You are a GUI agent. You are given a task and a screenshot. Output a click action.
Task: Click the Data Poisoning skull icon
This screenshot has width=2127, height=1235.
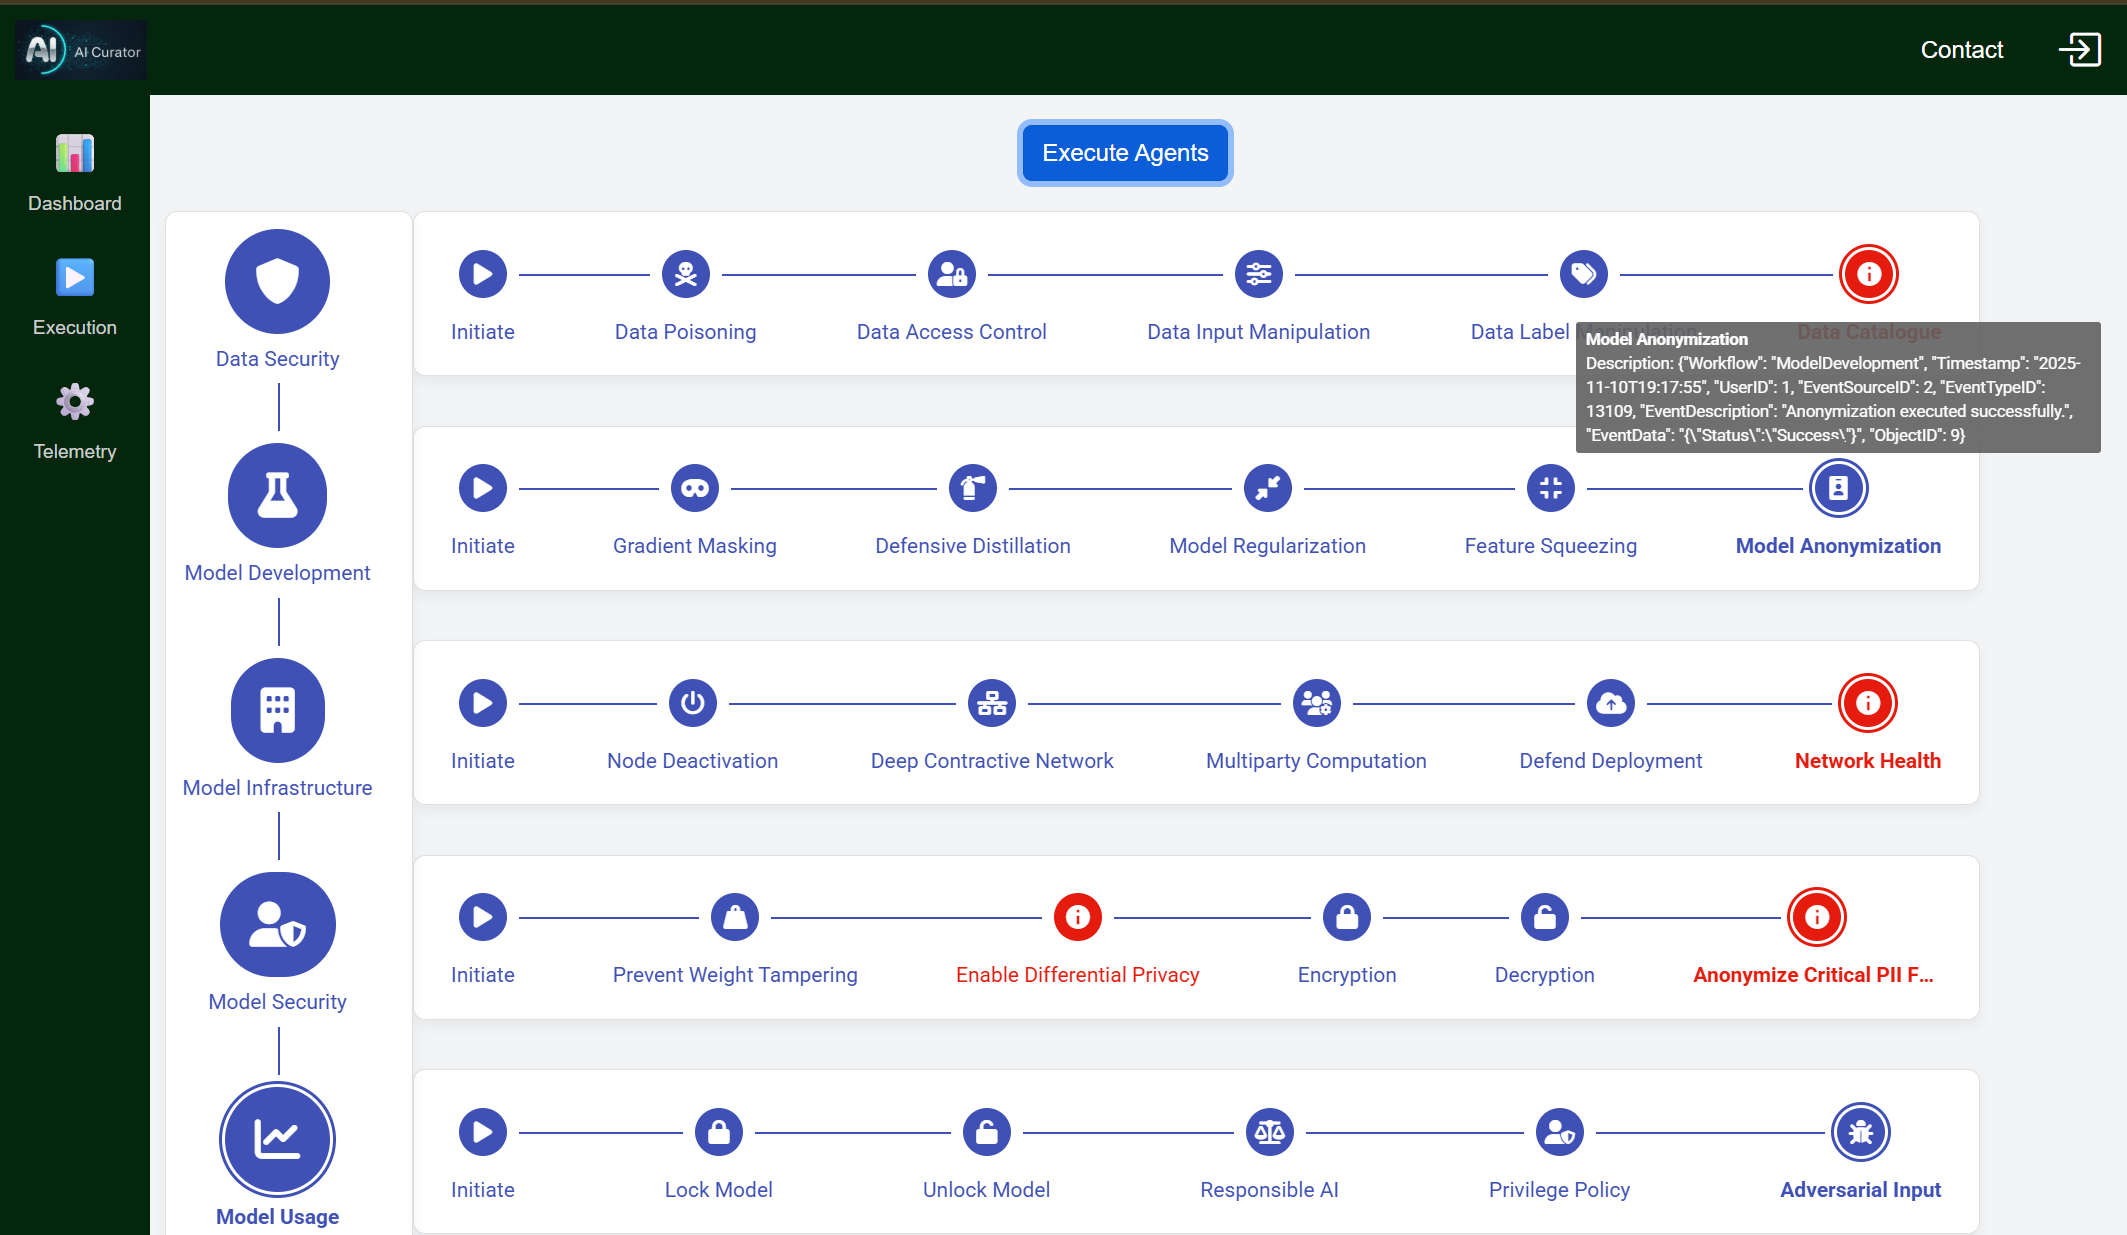click(x=685, y=274)
